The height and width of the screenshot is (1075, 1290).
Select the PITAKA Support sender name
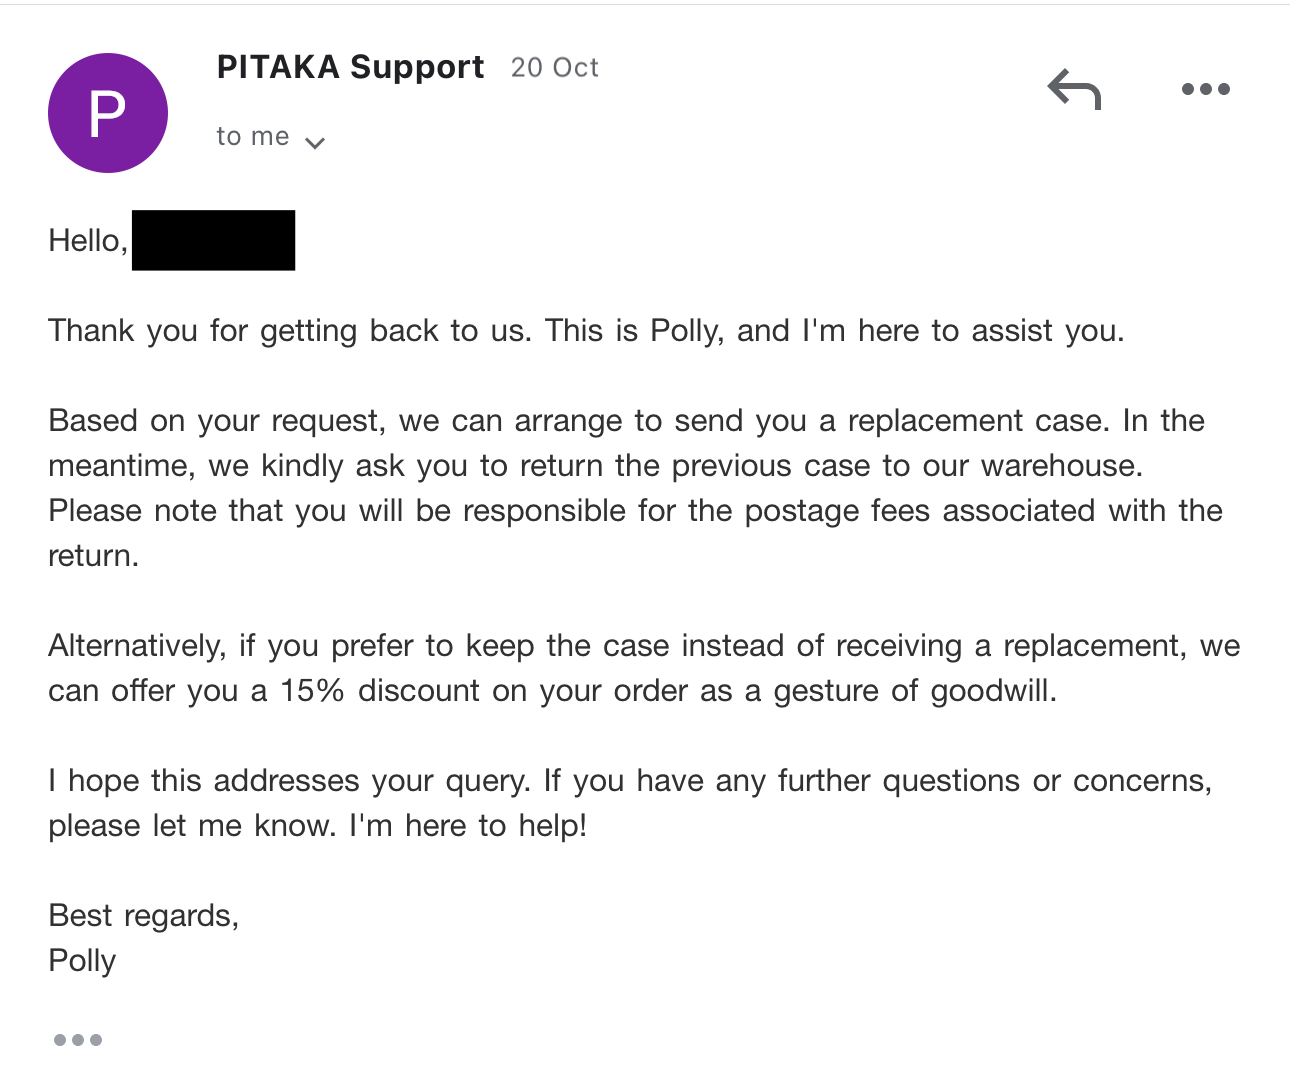(350, 67)
